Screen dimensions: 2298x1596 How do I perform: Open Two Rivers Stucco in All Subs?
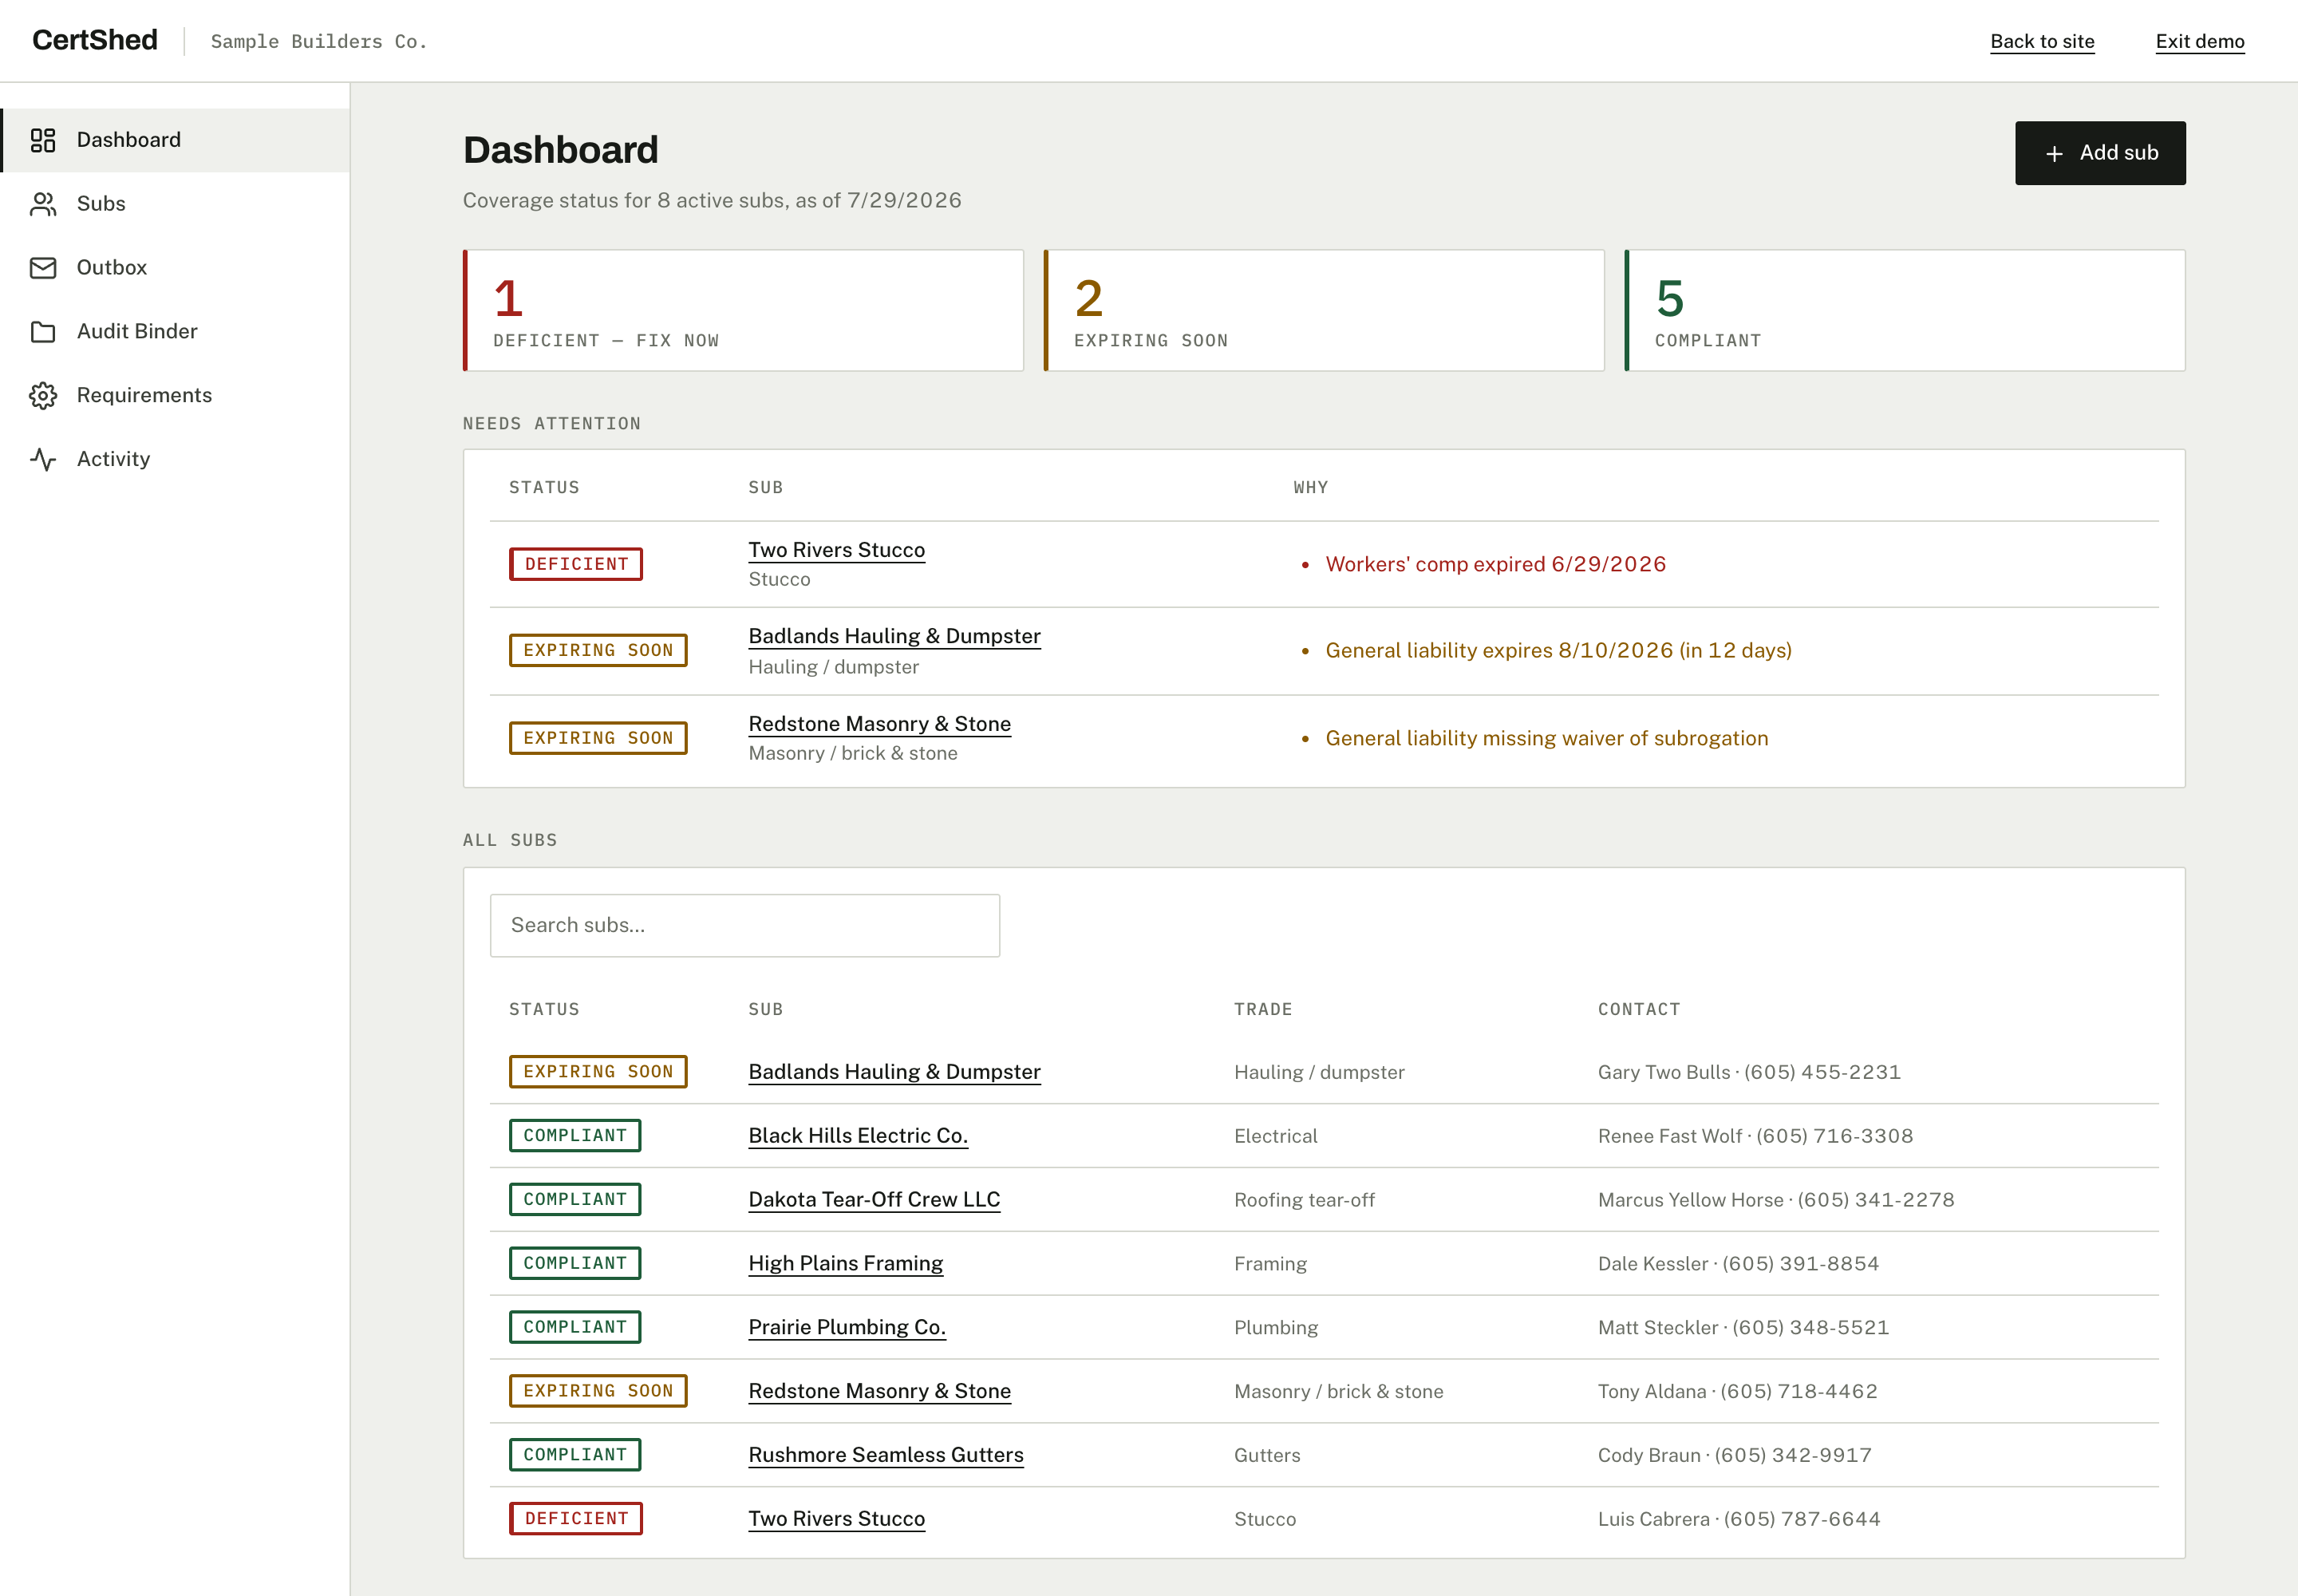[x=836, y=1519]
